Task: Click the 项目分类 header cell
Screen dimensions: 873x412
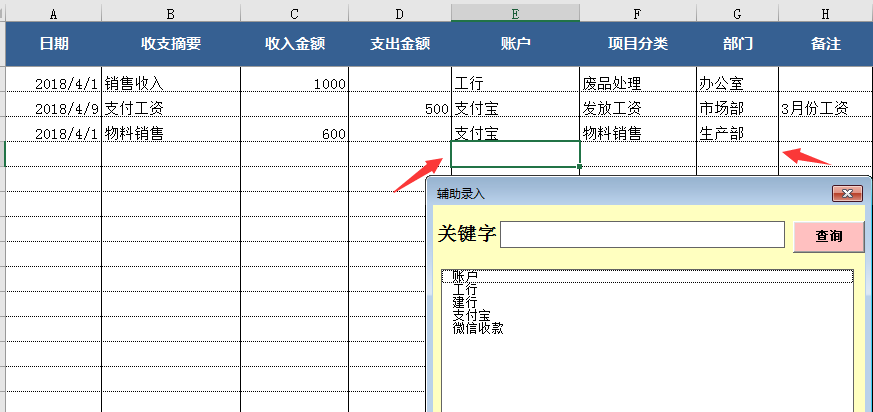Action: tap(638, 44)
